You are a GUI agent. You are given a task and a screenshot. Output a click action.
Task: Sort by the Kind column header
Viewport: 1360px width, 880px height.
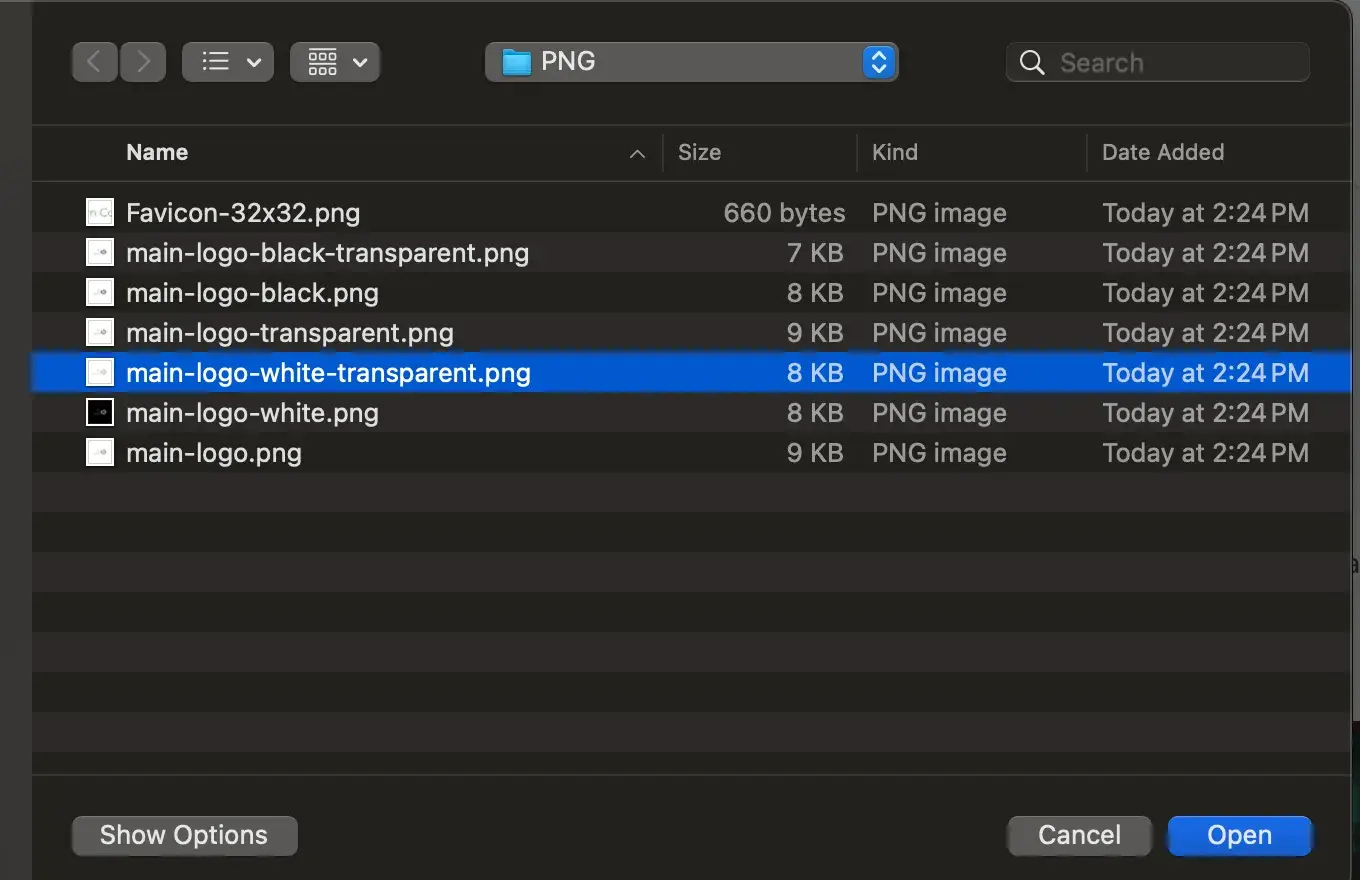point(894,152)
